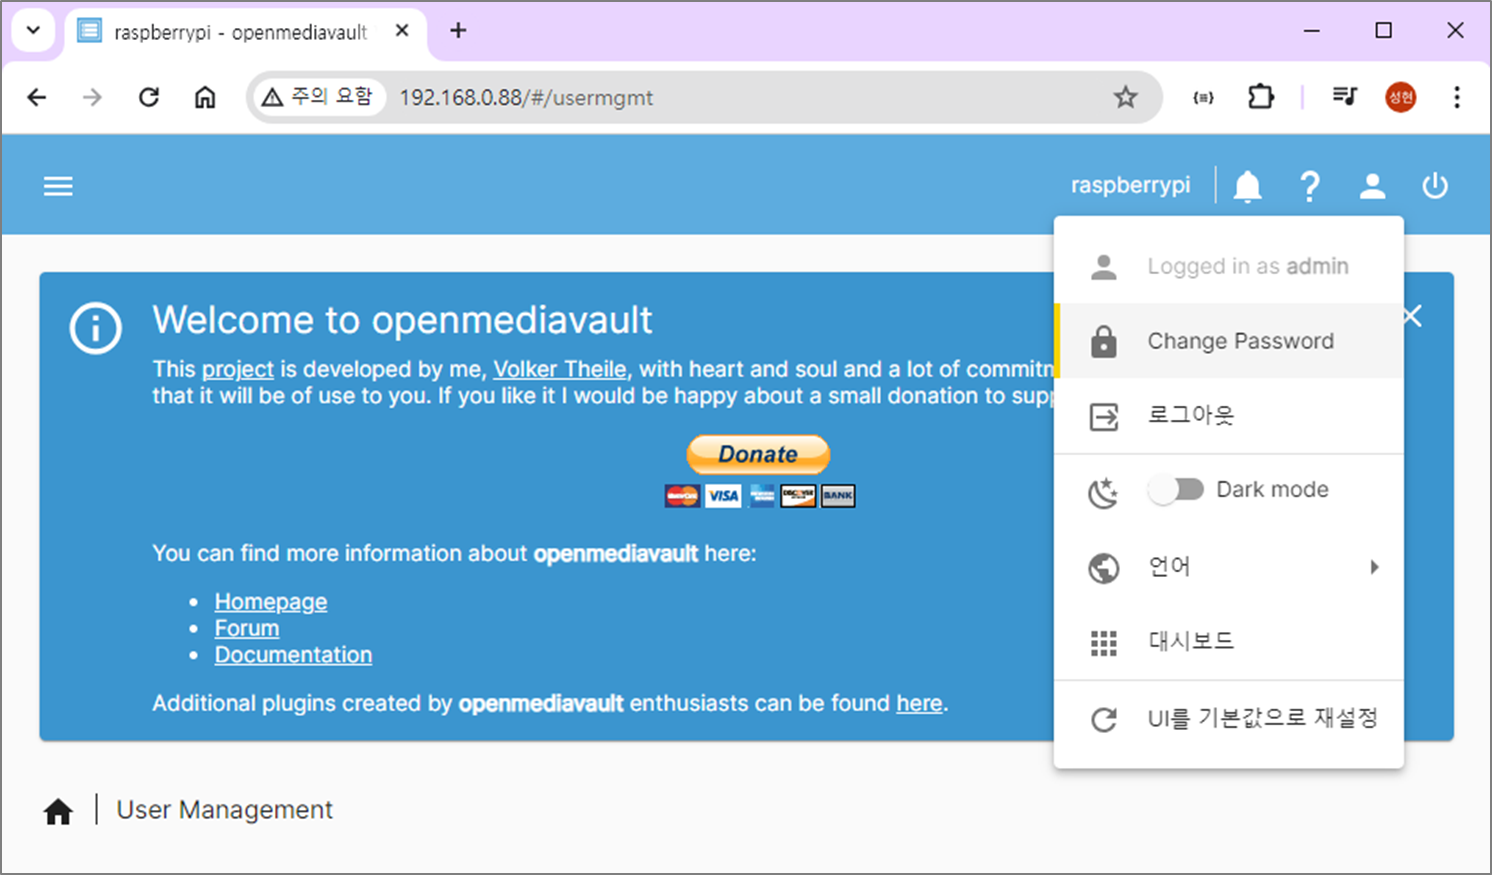This screenshot has width=1492, height=875.
Task: Click the logout arrow icon
Action: (x=1103, y=416)
